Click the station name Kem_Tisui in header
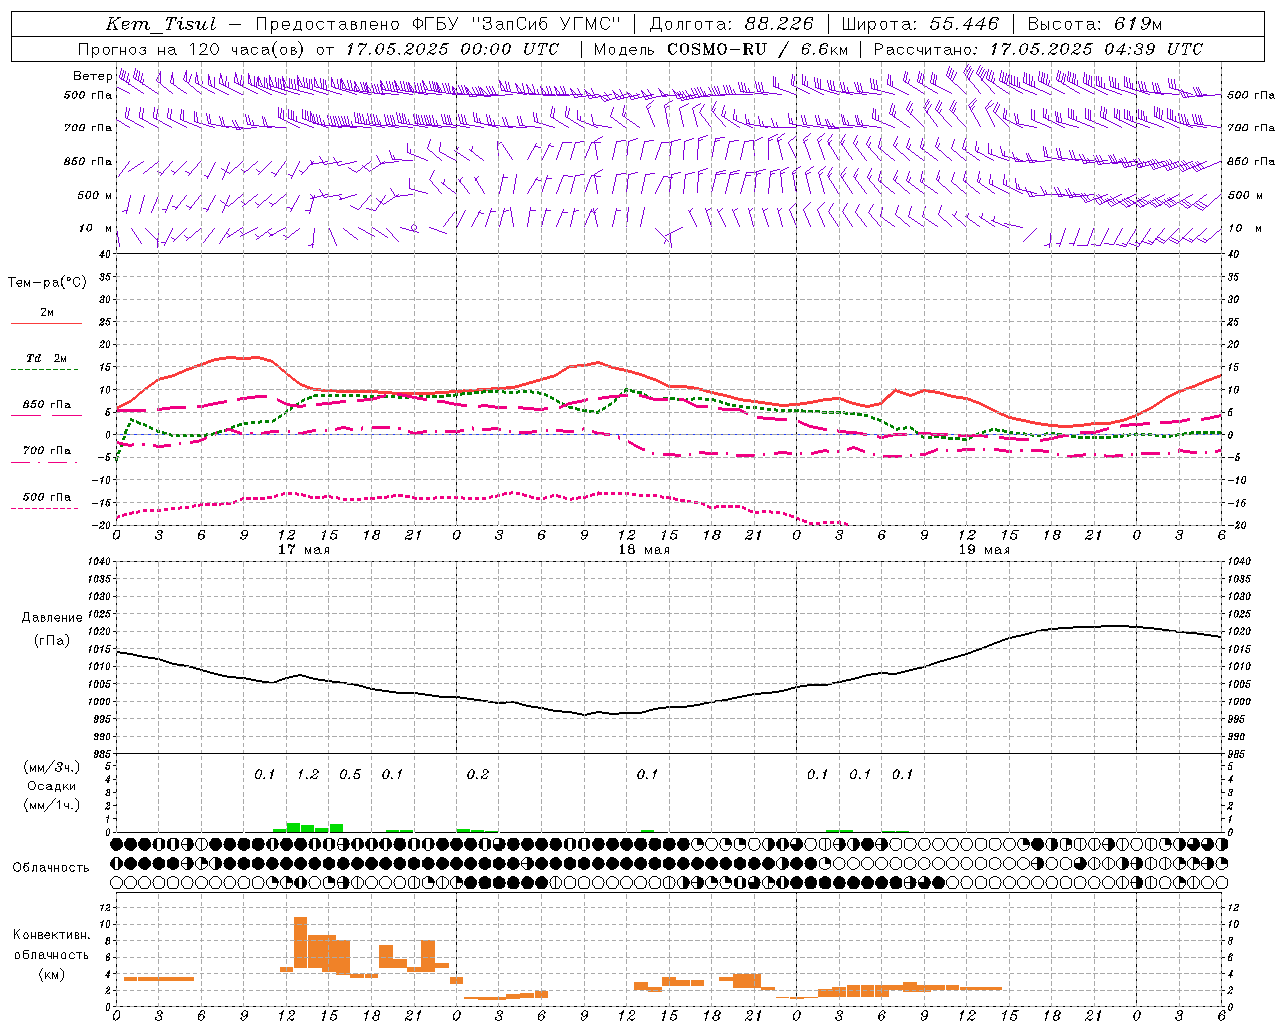This screenshot has width=1280, height=1024. pyautogui.click(x=160, y=24)
